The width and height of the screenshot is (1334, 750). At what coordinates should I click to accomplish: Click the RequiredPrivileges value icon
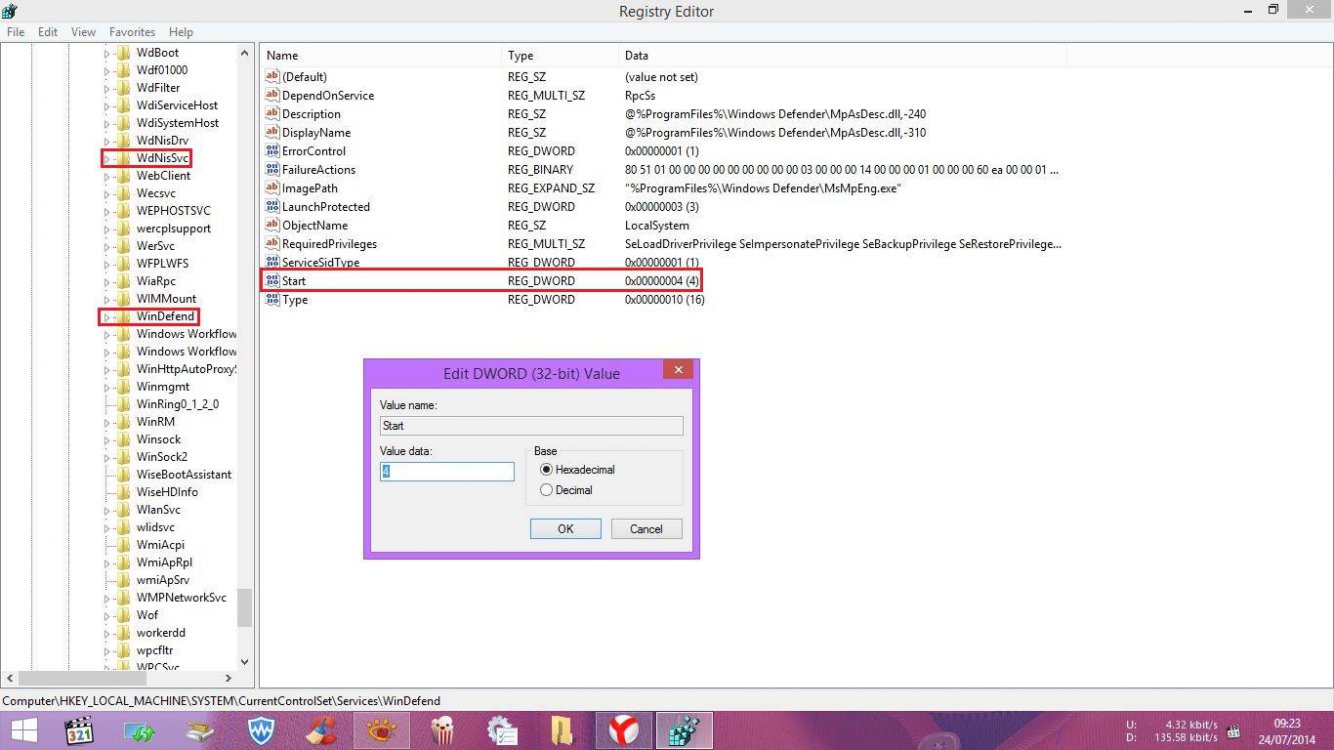click(x=271, y=243)
